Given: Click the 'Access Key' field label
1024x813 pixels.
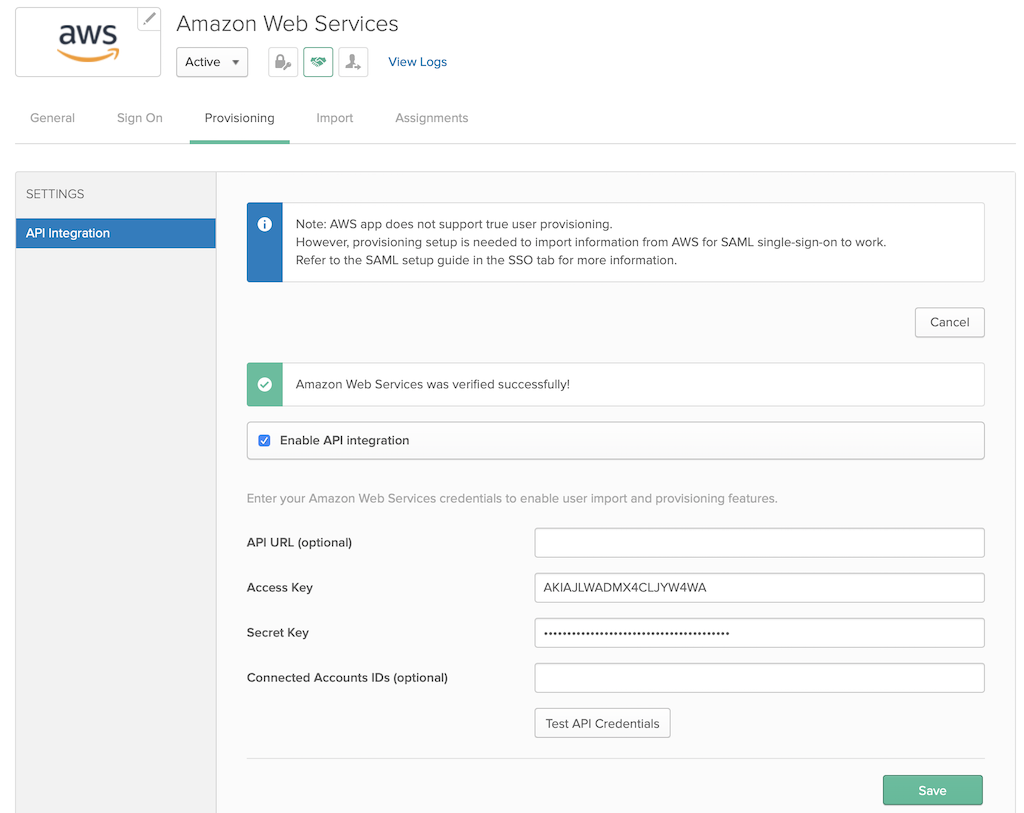Looking at the screenshot, I should pyautogui.click(x=280, y=588).
